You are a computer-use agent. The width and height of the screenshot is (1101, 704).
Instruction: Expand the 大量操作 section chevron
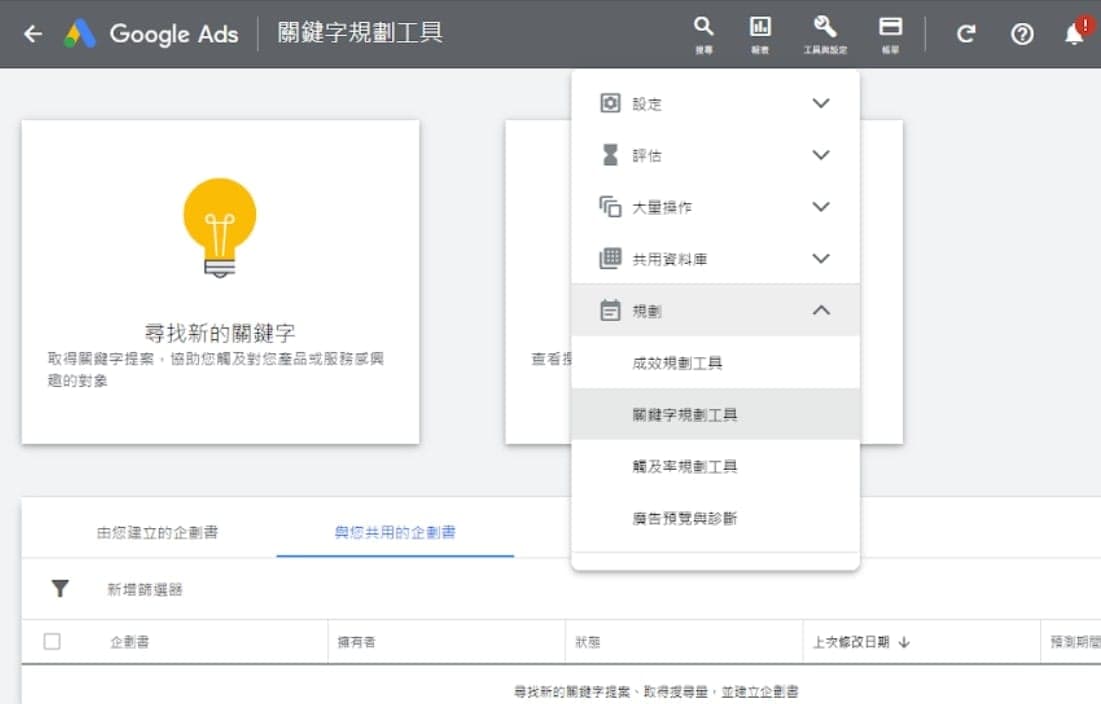pyautogui.click(x=821, y=206)
